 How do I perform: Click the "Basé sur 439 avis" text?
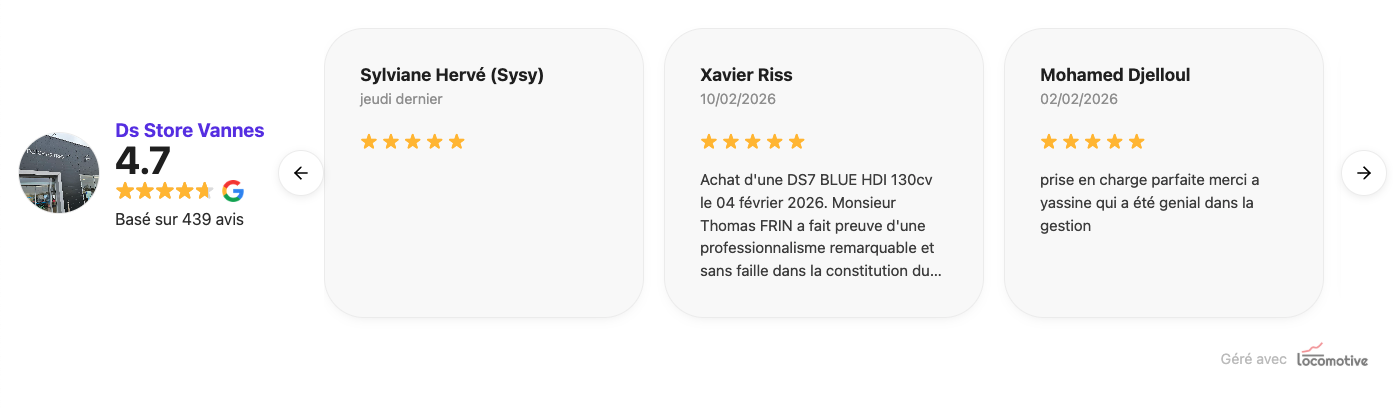coord(179,219)
